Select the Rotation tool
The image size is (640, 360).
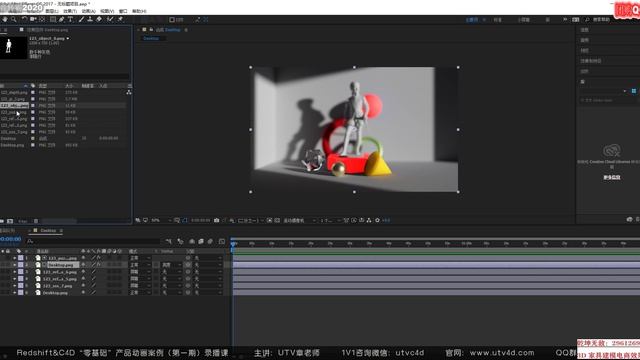tap(24, 19)
